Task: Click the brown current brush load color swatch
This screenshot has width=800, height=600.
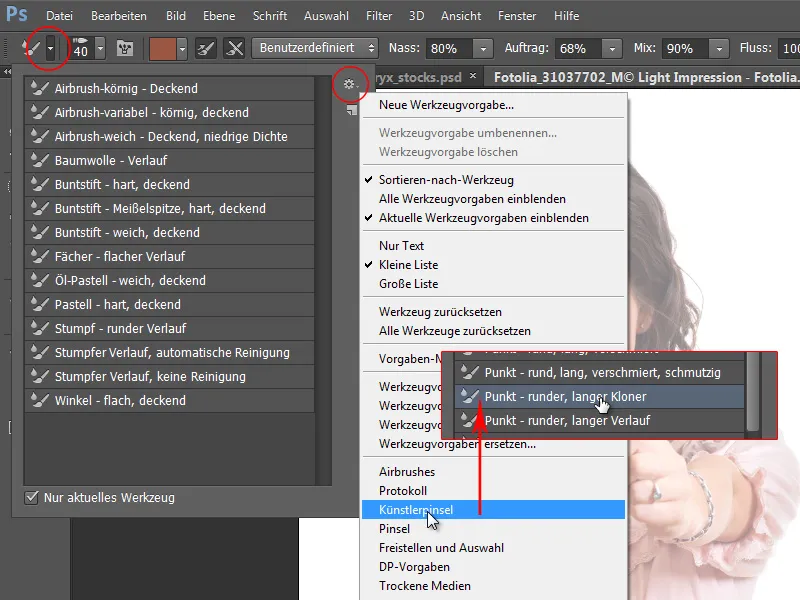Action: [164, 48]
